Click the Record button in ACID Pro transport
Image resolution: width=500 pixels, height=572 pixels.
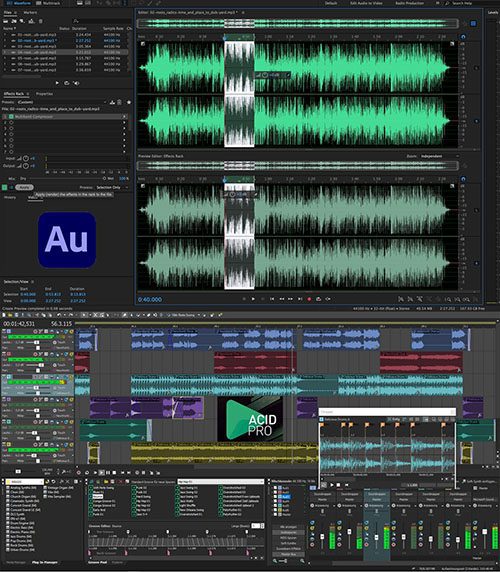tap(78, 472)
